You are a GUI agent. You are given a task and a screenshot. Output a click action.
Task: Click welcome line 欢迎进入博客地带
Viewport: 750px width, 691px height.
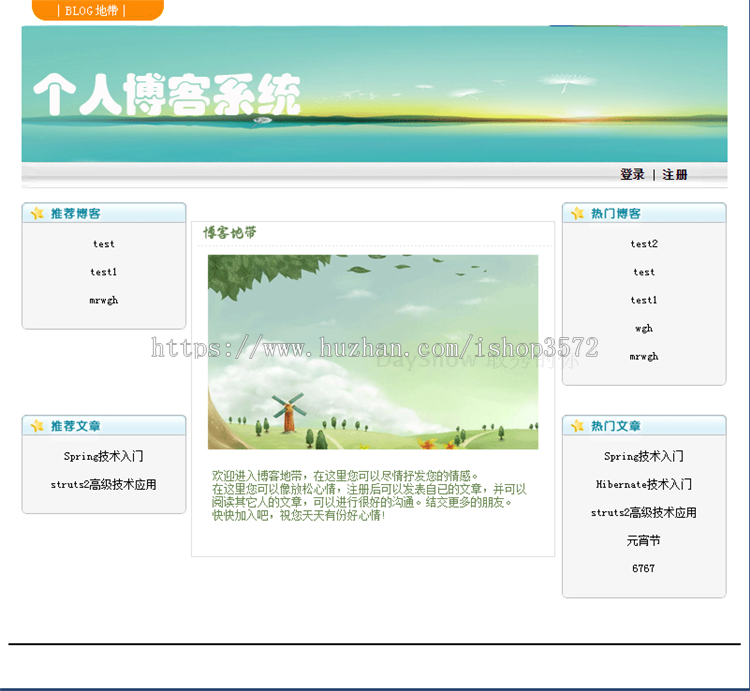click(x=344, y=476)
